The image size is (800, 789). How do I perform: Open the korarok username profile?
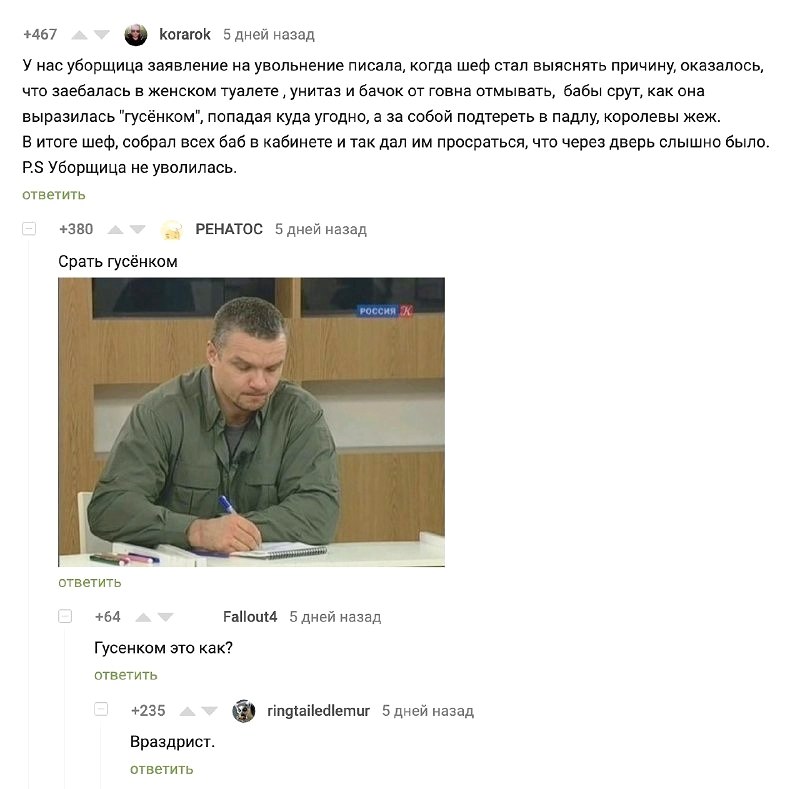[x=185, y=35]
